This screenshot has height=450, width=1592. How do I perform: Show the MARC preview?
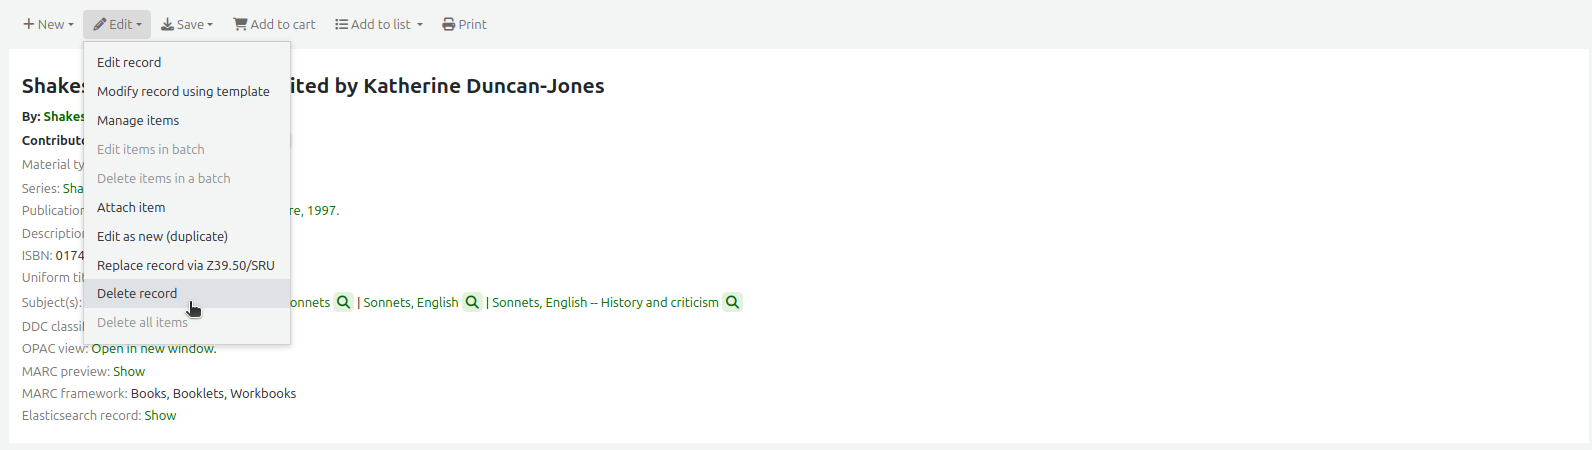pos(129,371)
